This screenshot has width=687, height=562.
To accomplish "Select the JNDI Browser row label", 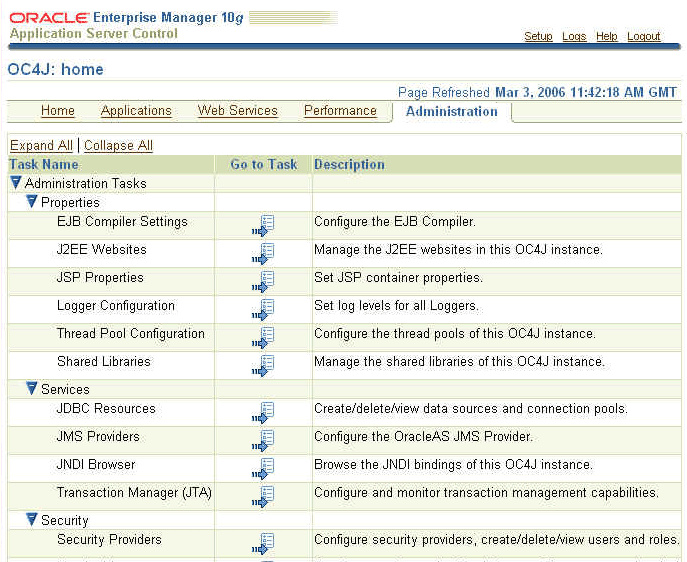I will coord(96,465).
